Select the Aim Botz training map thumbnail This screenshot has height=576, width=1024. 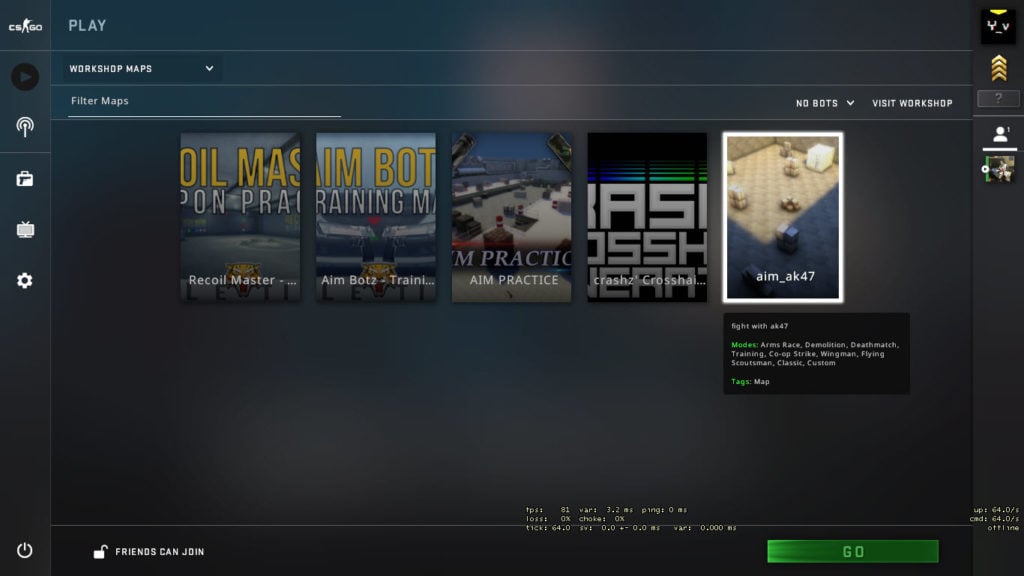[376, 217]
